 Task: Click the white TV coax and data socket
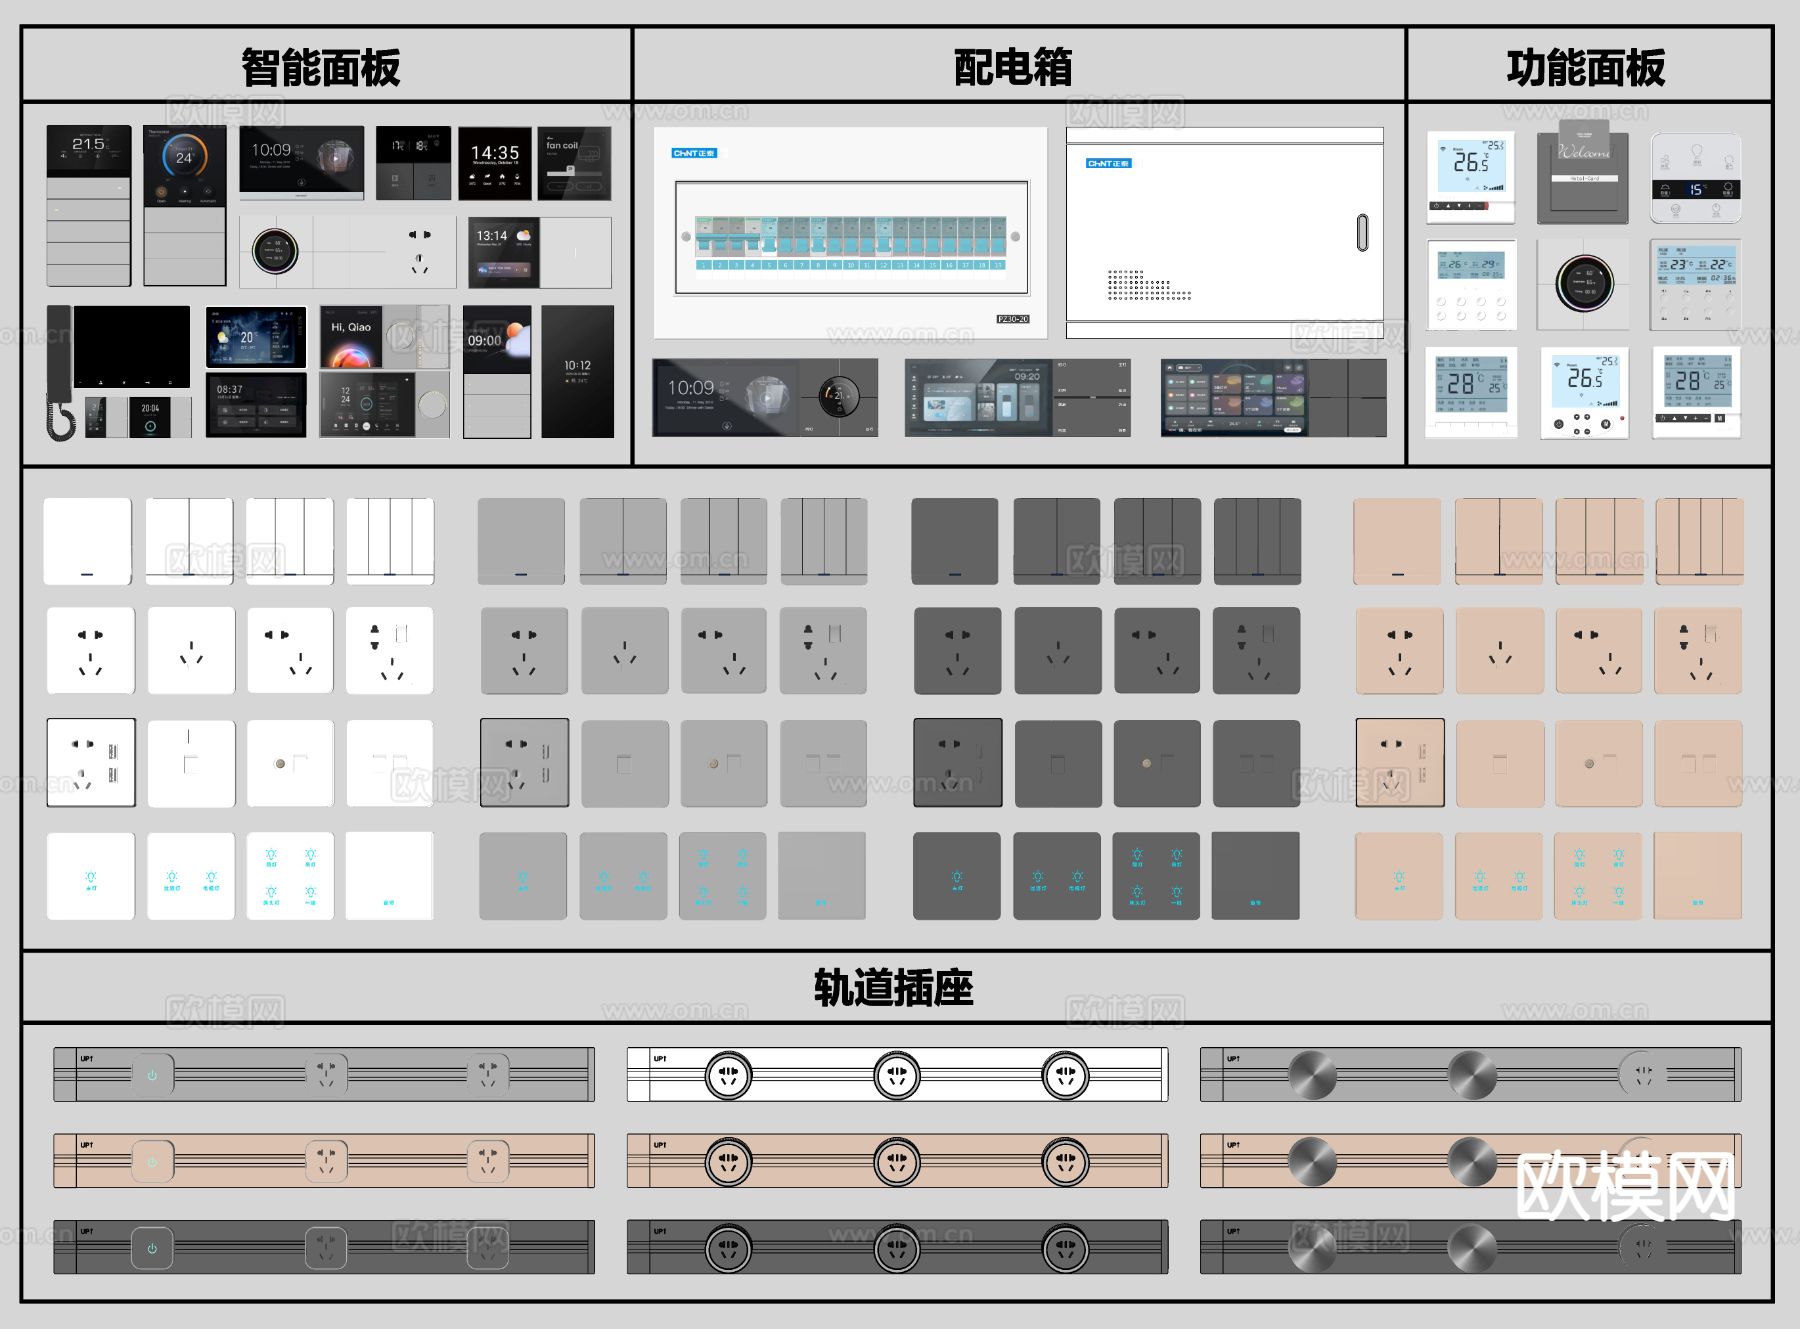click(x=291, y=763)
